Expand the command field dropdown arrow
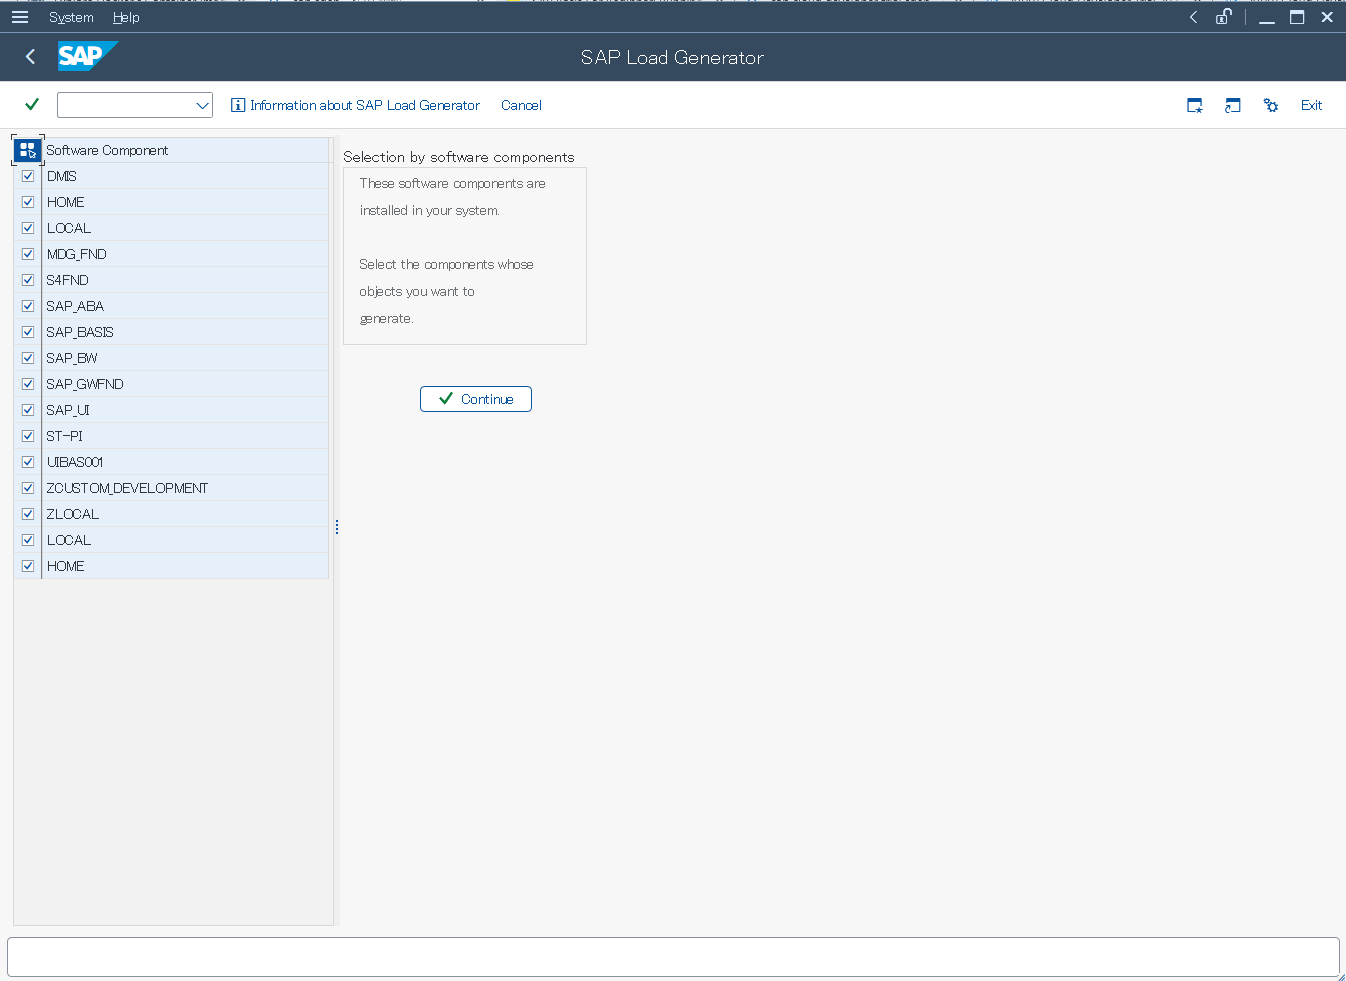Viewport: 1346px width, 981px height. 202,105
